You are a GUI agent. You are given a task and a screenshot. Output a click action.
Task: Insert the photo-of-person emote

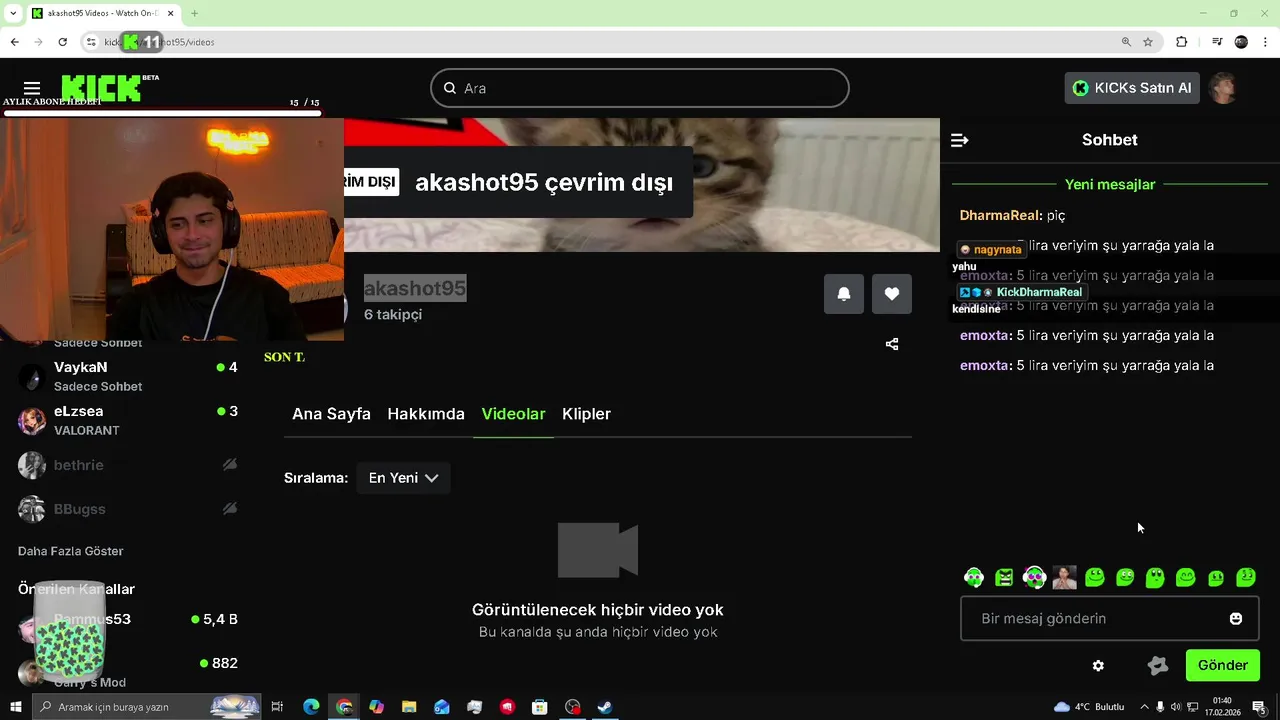tap(1065, 577)
